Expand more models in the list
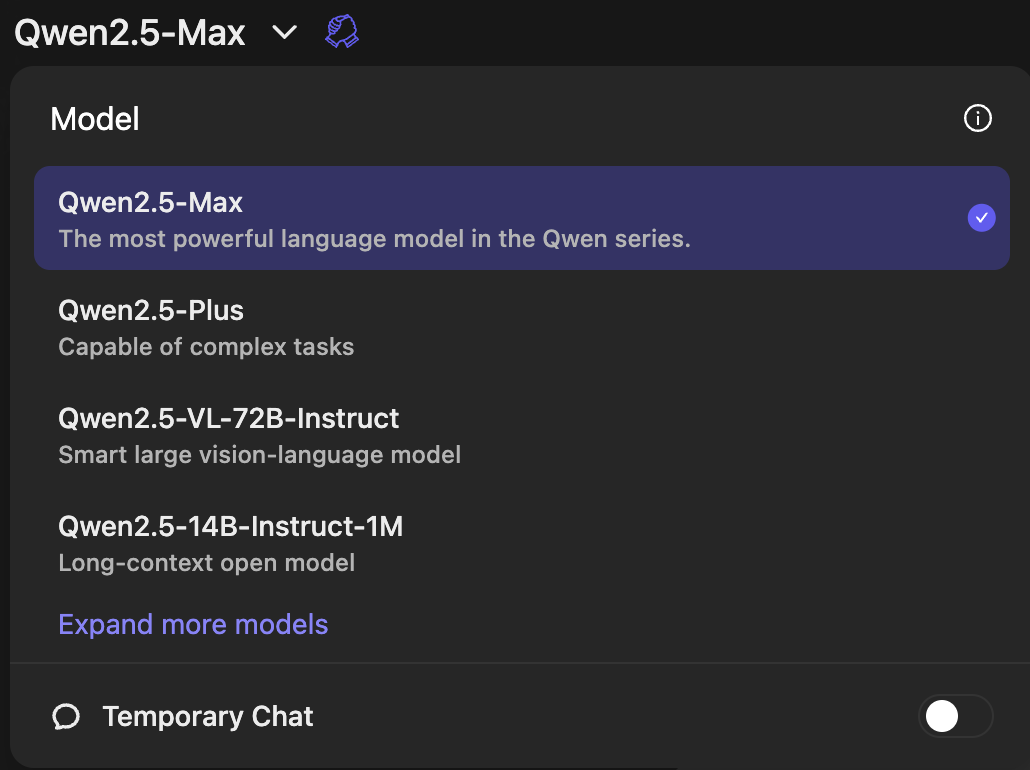 [x=193, y=625]
